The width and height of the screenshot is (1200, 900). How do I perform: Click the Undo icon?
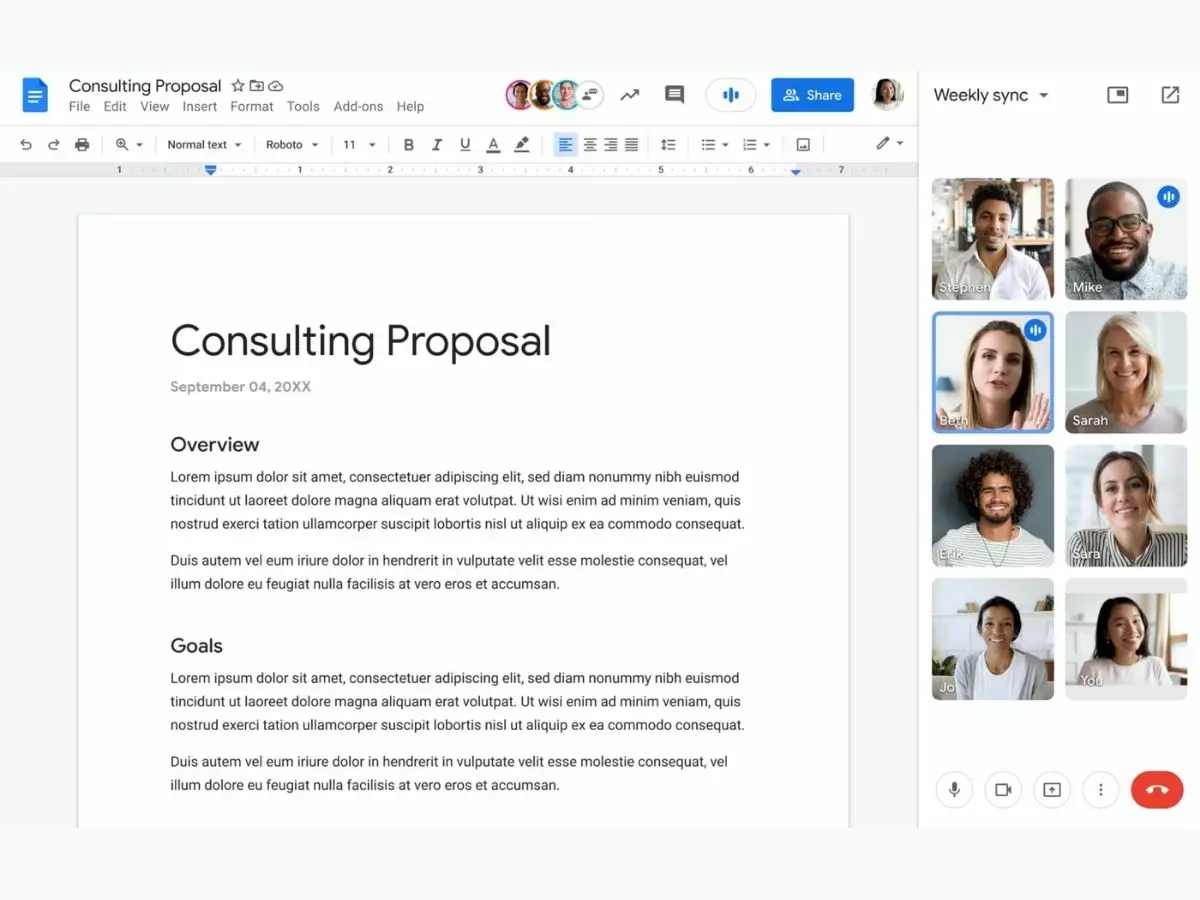(x=26, y=144)
